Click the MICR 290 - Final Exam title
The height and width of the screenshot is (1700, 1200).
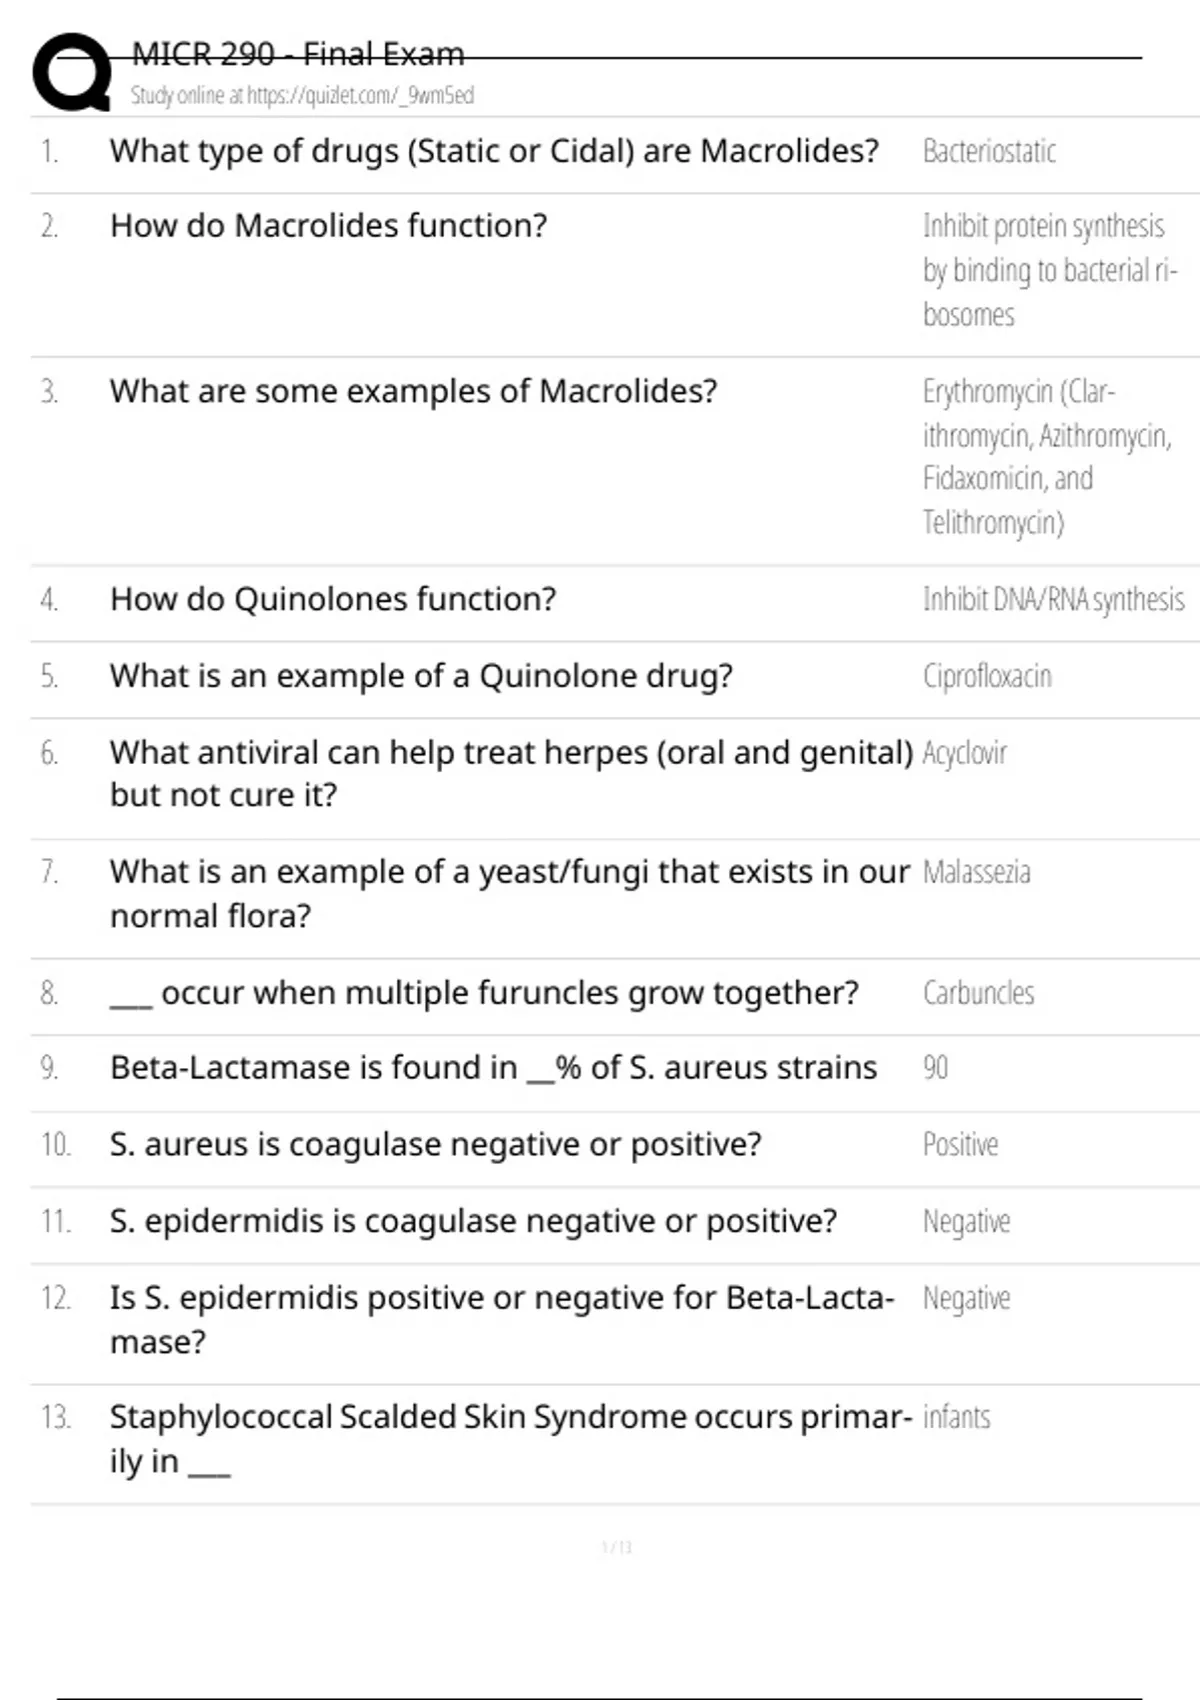[298, 54]
